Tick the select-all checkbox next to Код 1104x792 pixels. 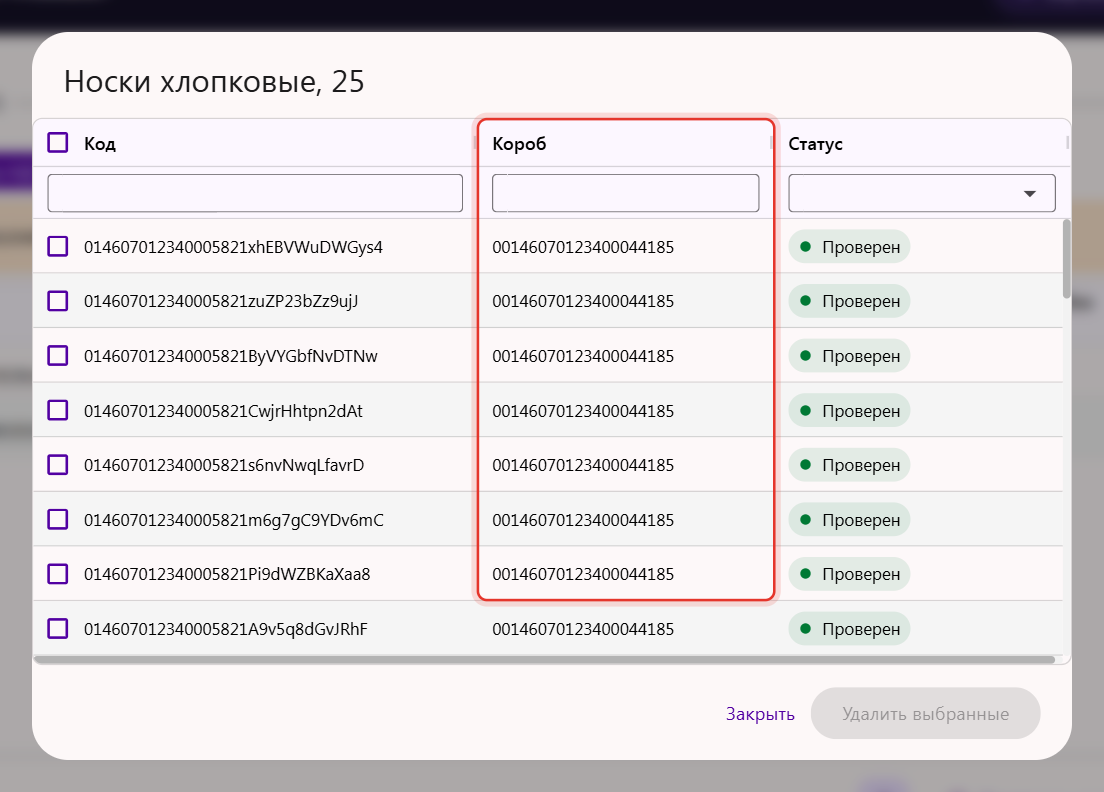(x=58, y=143)
